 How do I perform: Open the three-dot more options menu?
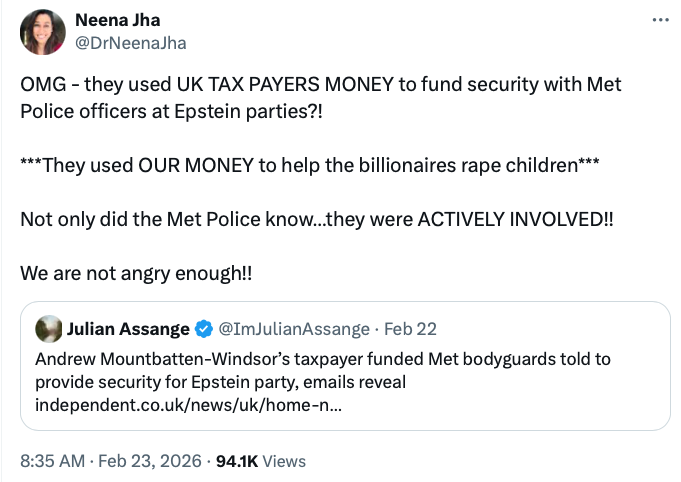tap(659, 20)
